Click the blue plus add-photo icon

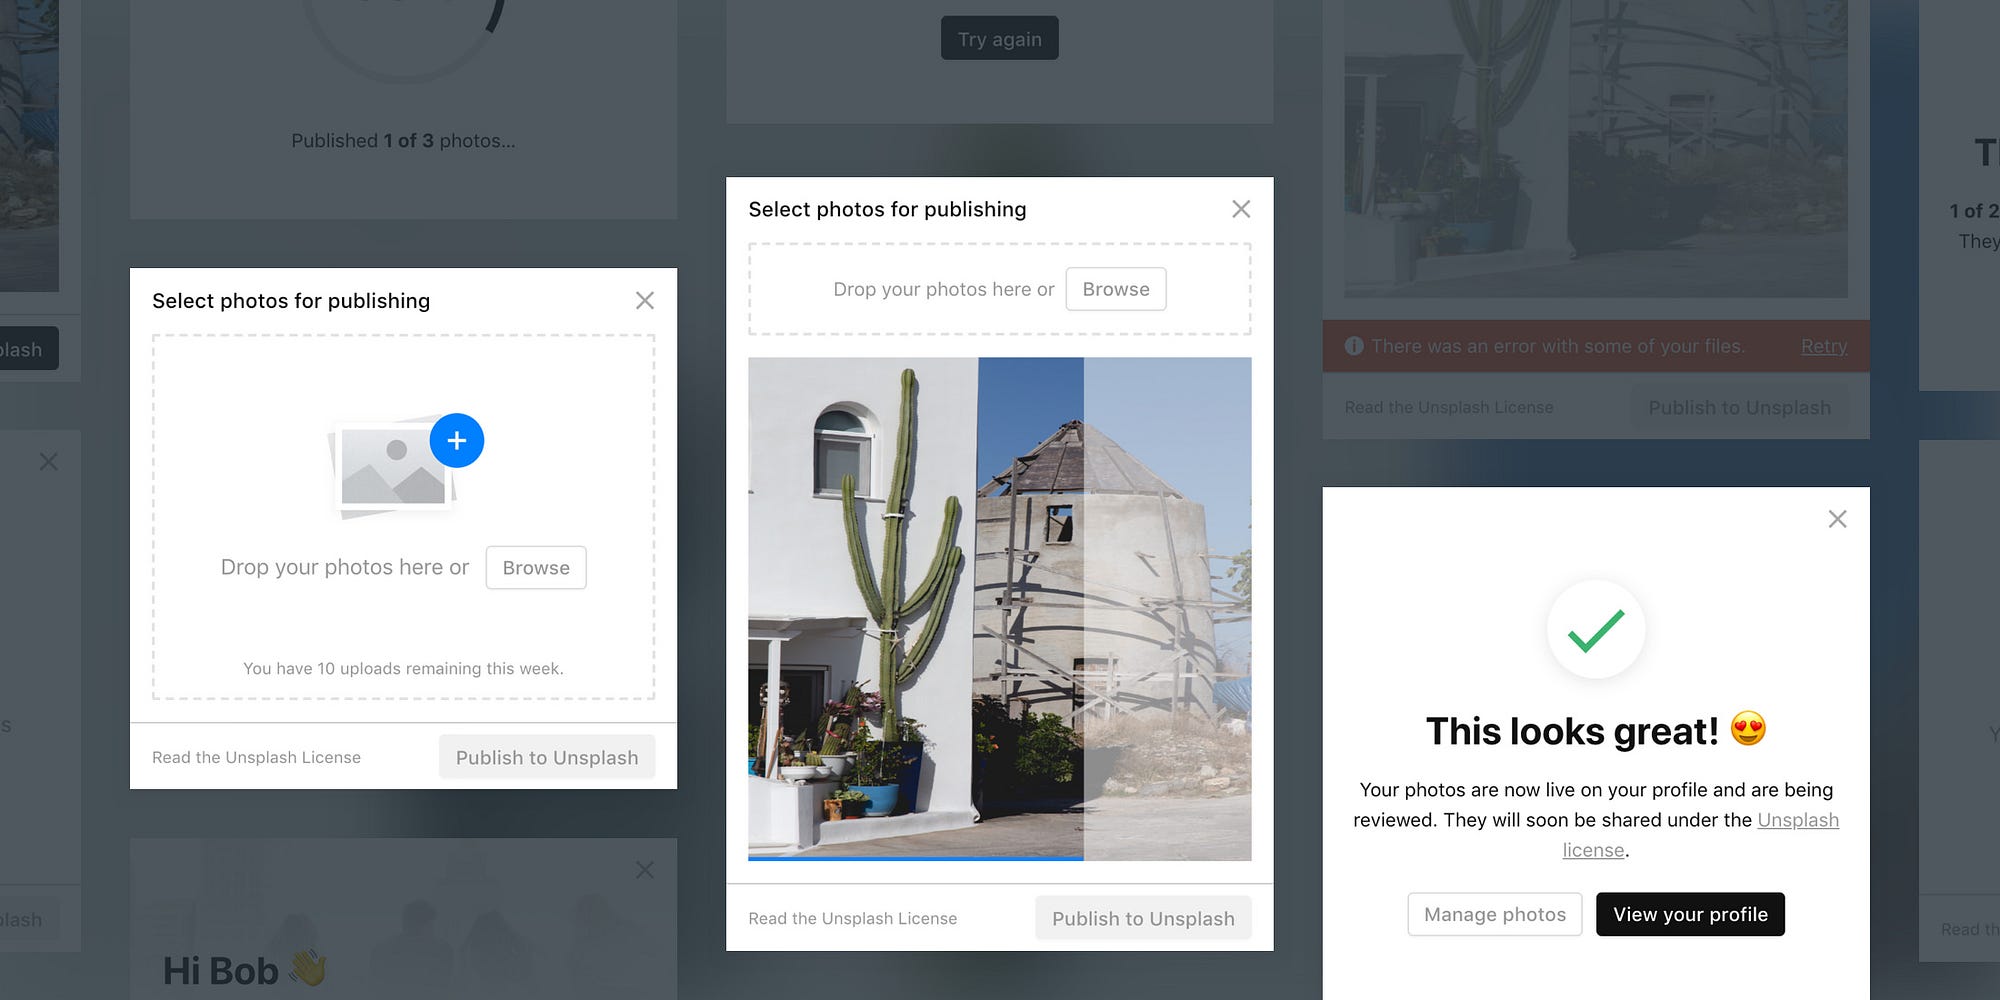[457, 440]
